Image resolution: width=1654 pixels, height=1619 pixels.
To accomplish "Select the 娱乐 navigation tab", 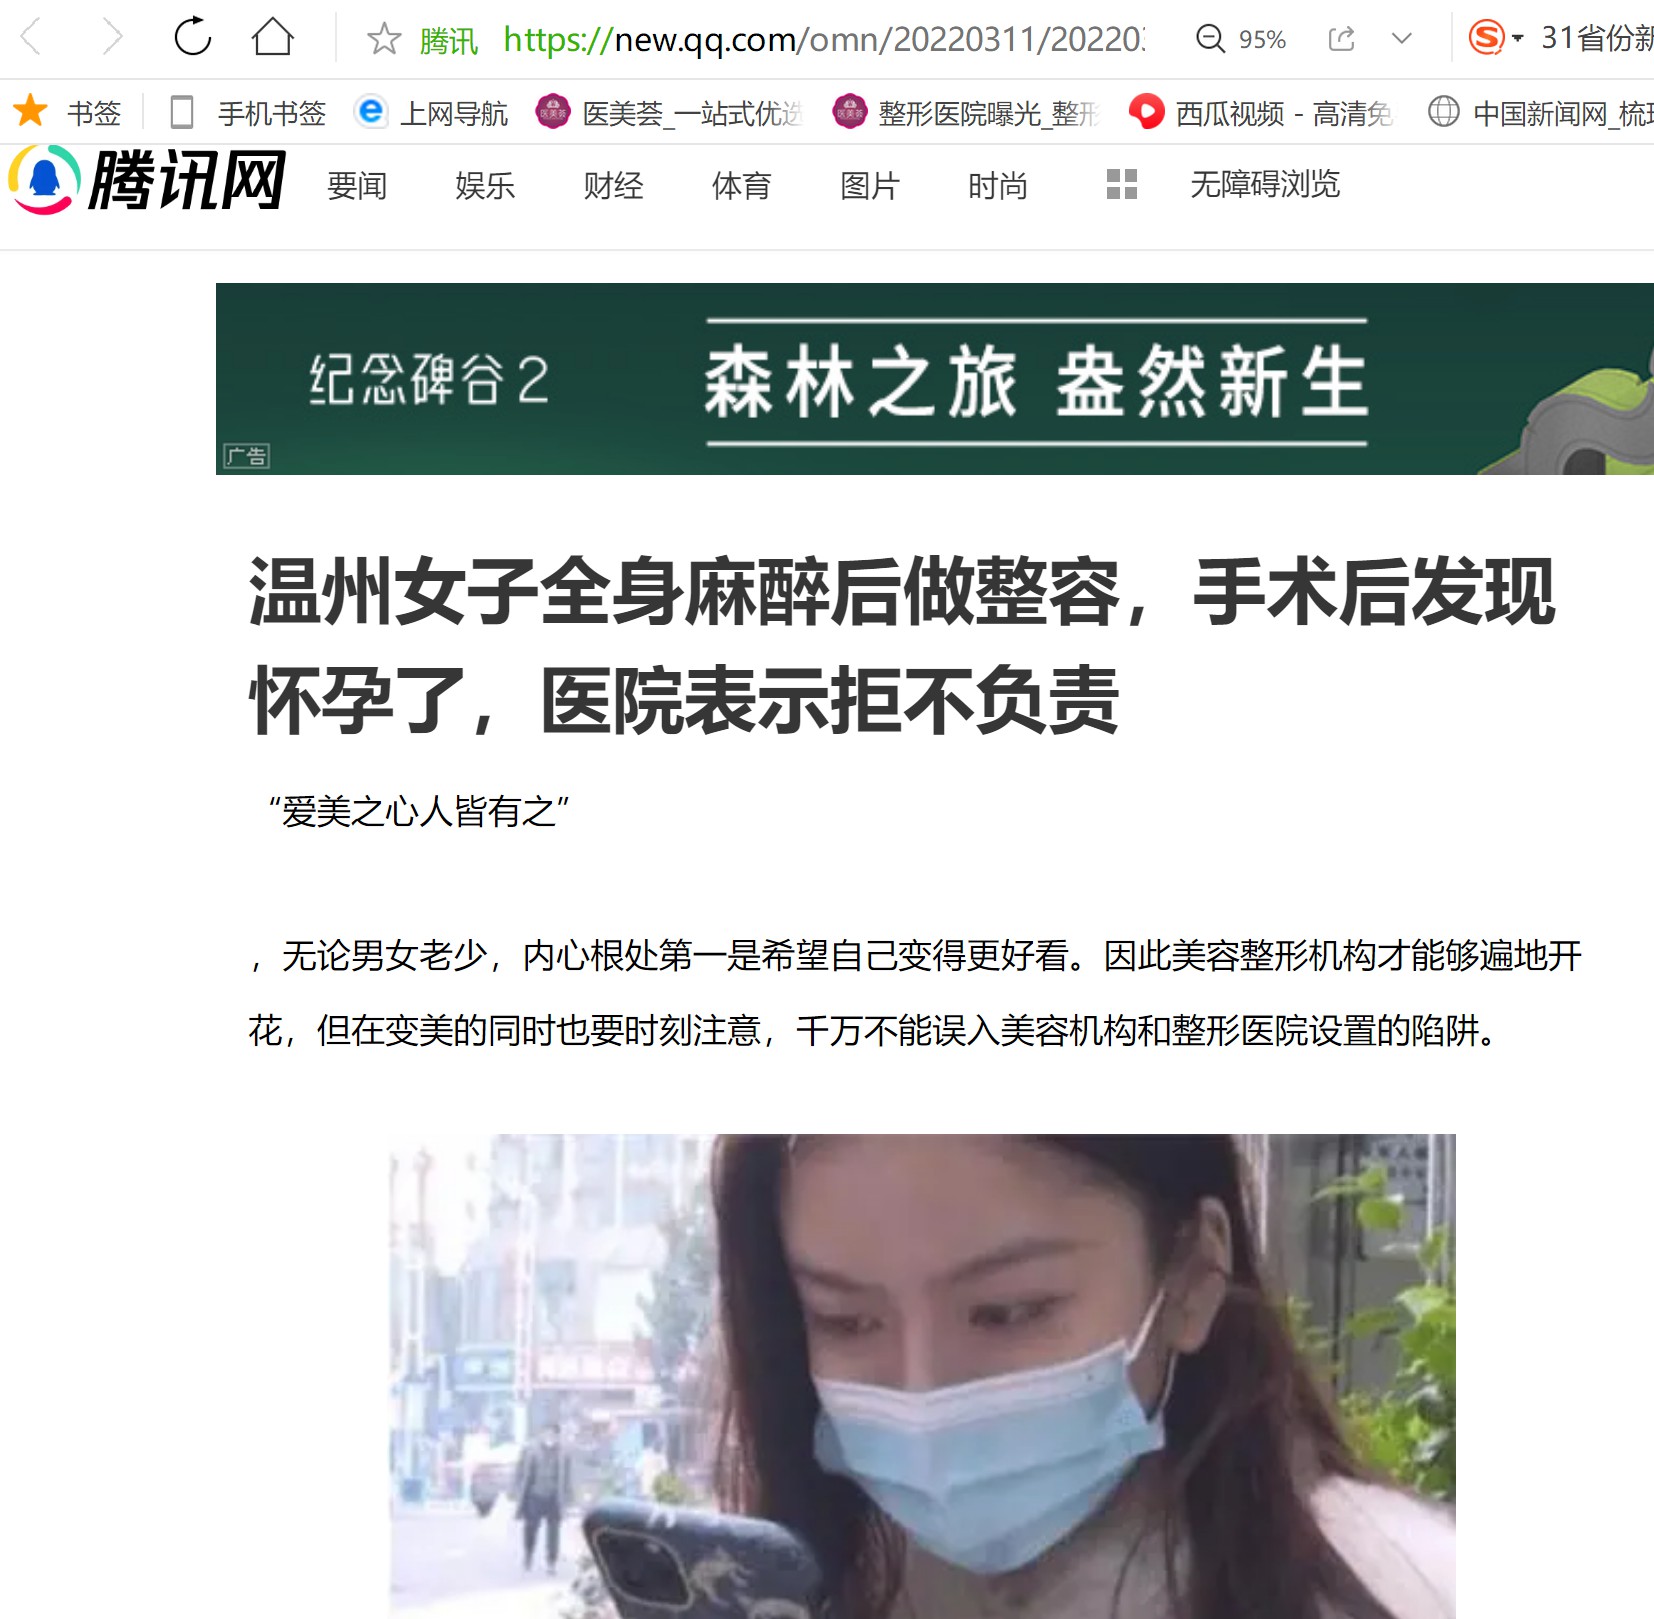I will (x=485, y=185).
